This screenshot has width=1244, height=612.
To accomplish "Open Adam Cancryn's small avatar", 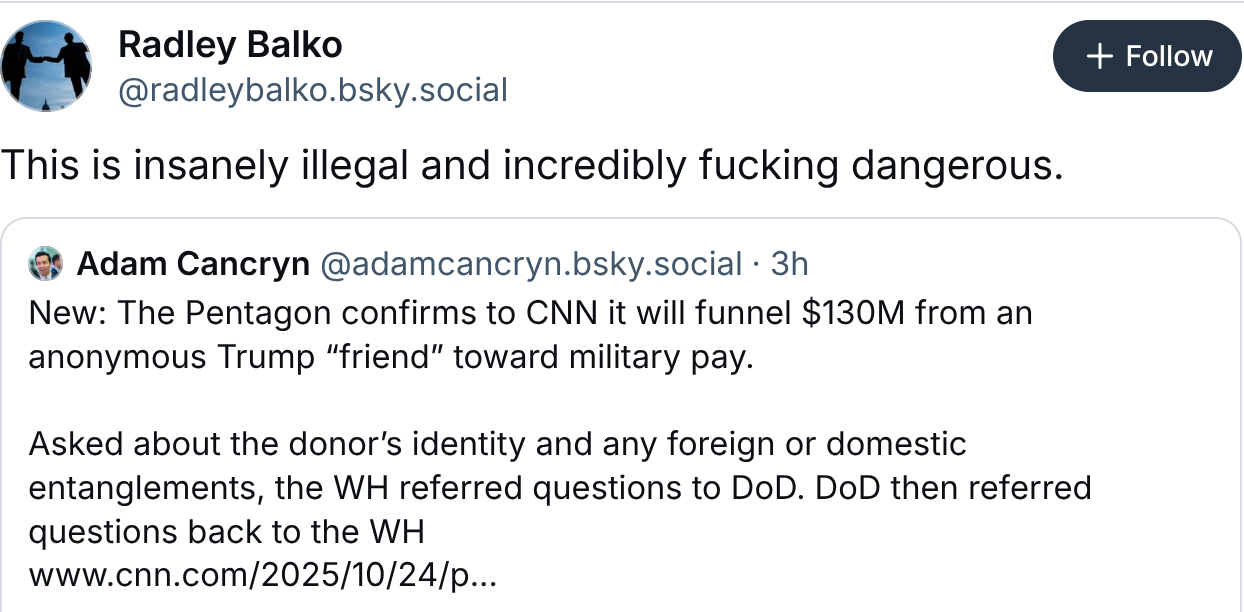I will pos(46,264).
